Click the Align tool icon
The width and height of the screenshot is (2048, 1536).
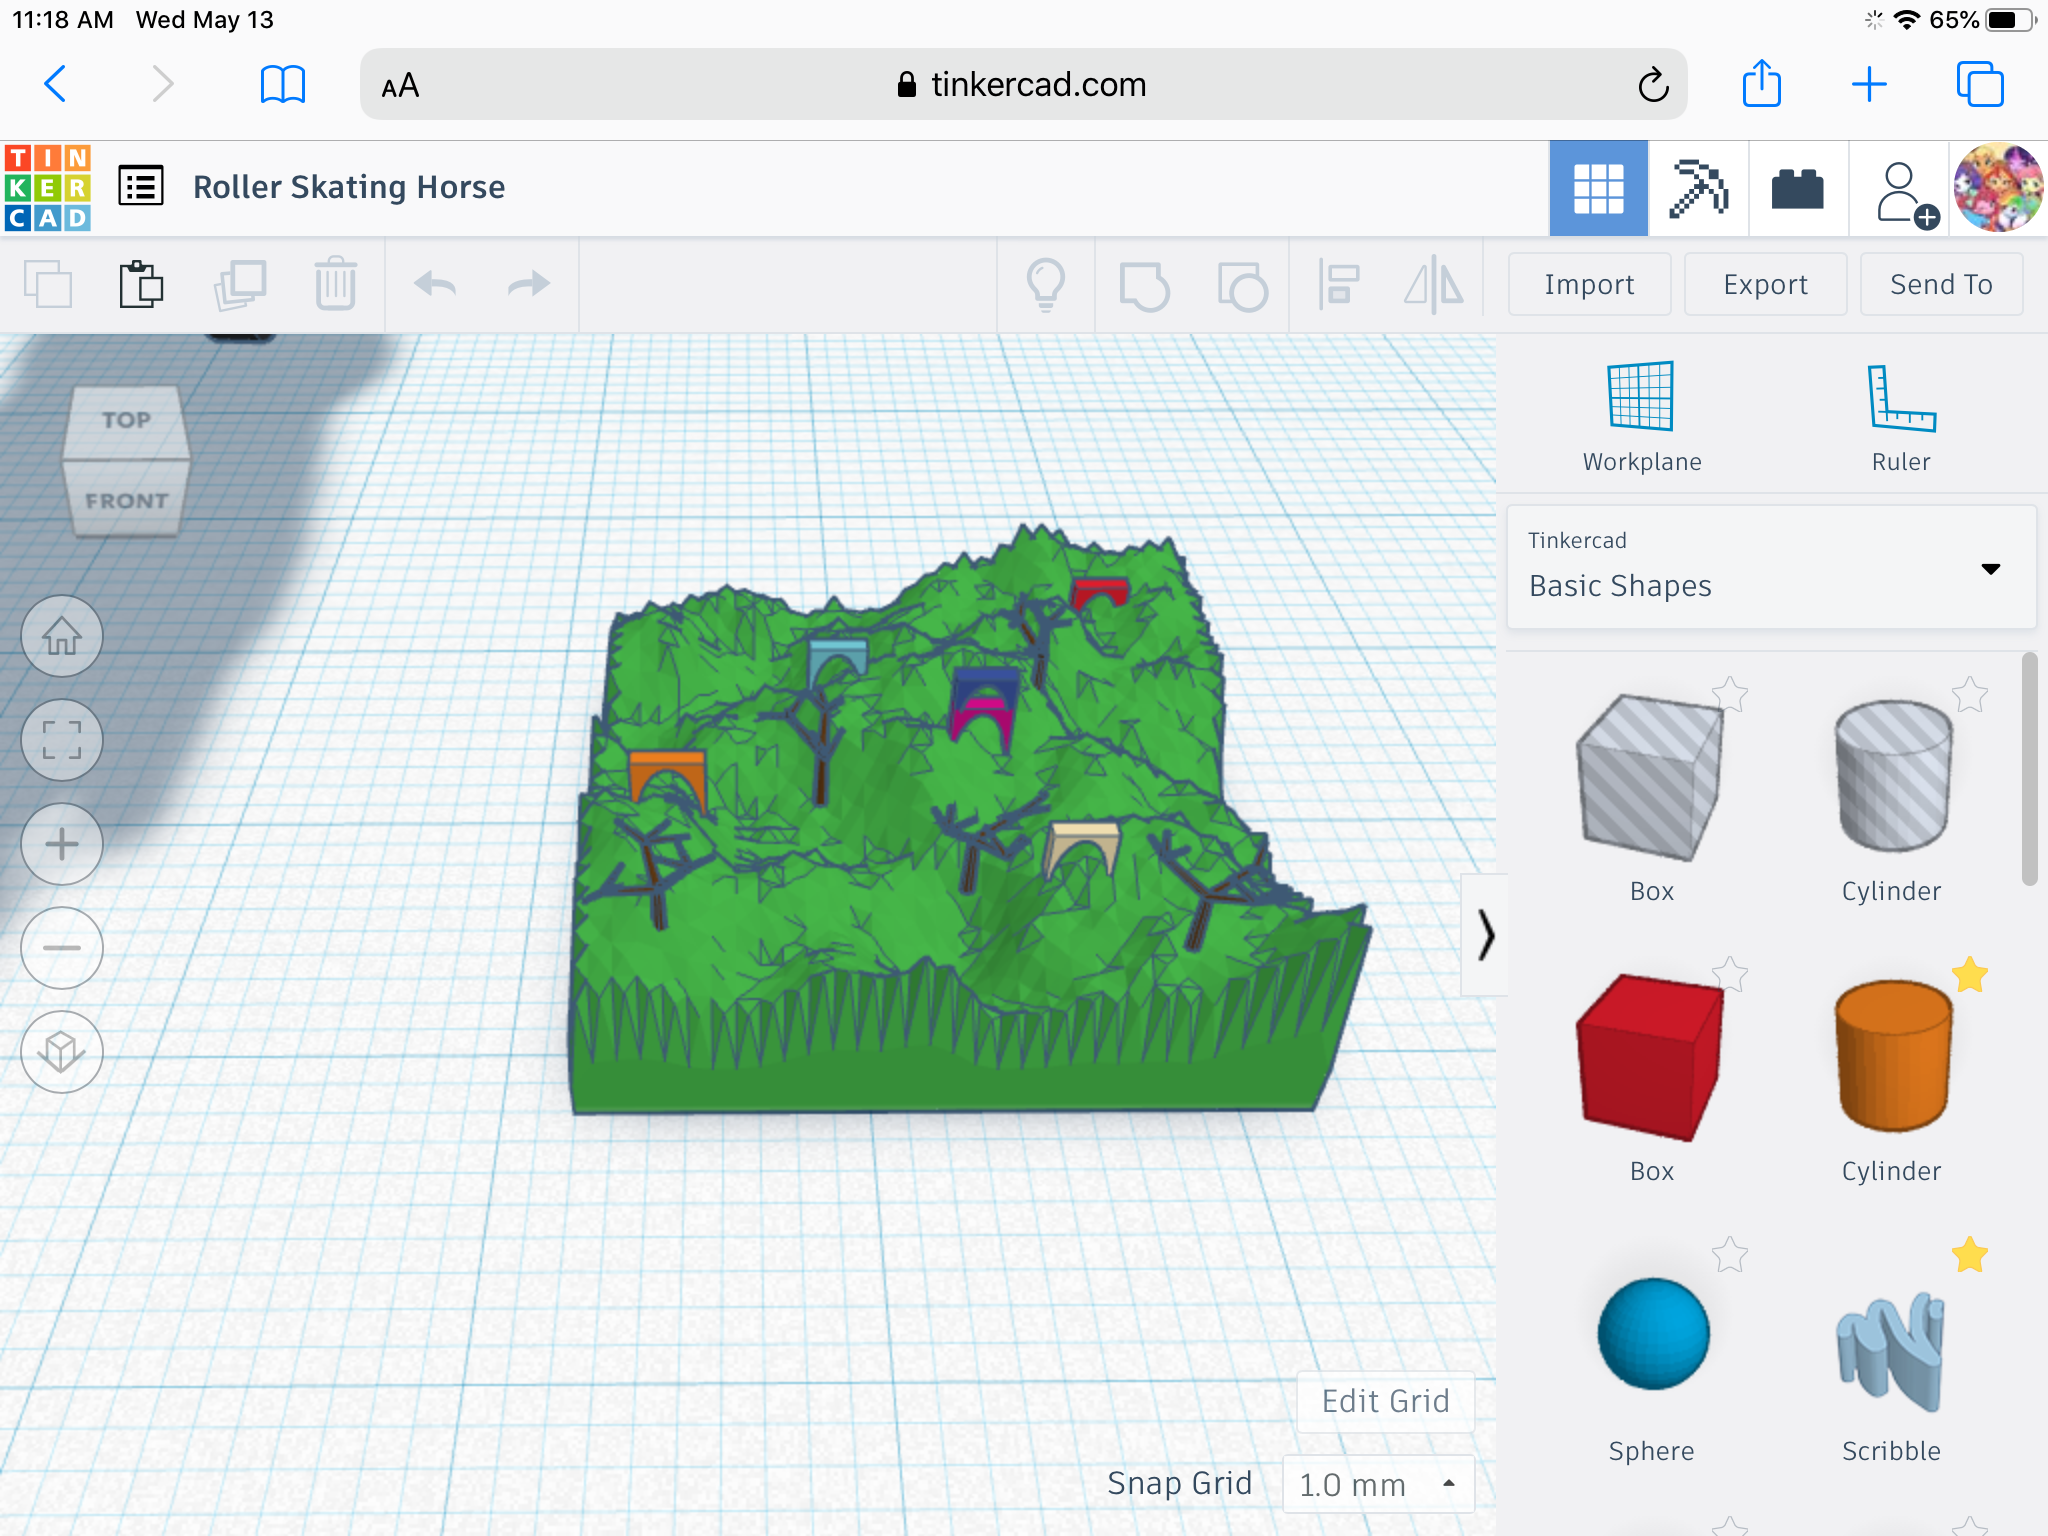click(x=1338, y=285)
